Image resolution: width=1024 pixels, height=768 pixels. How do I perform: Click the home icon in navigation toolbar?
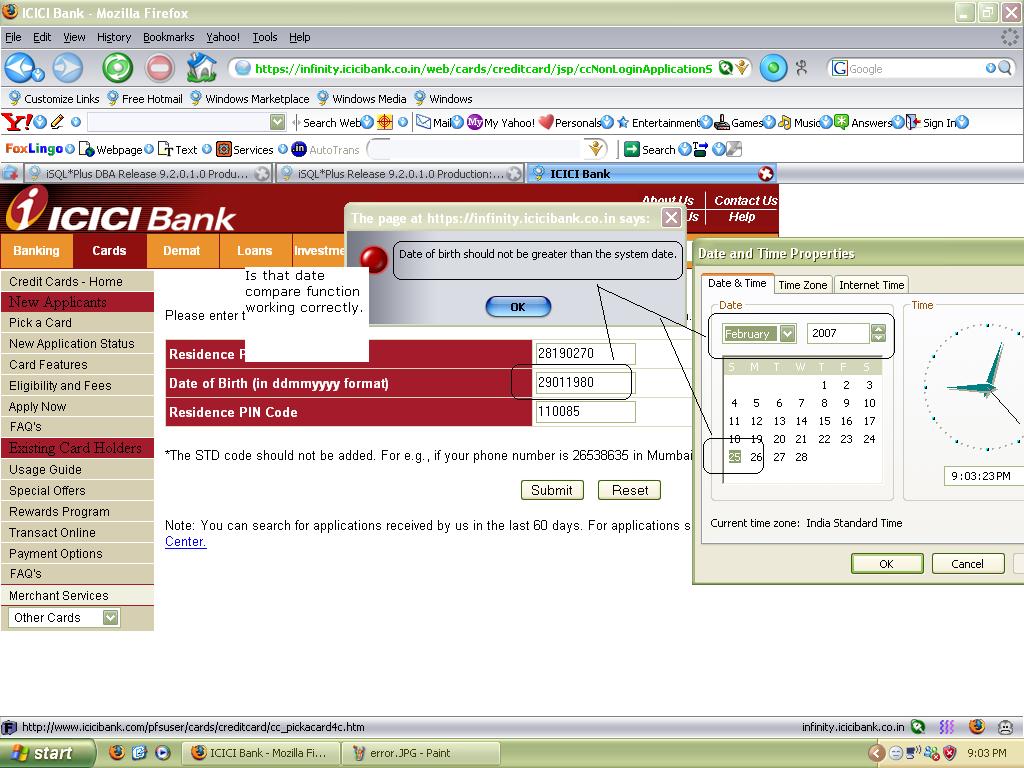click(201, 68)
